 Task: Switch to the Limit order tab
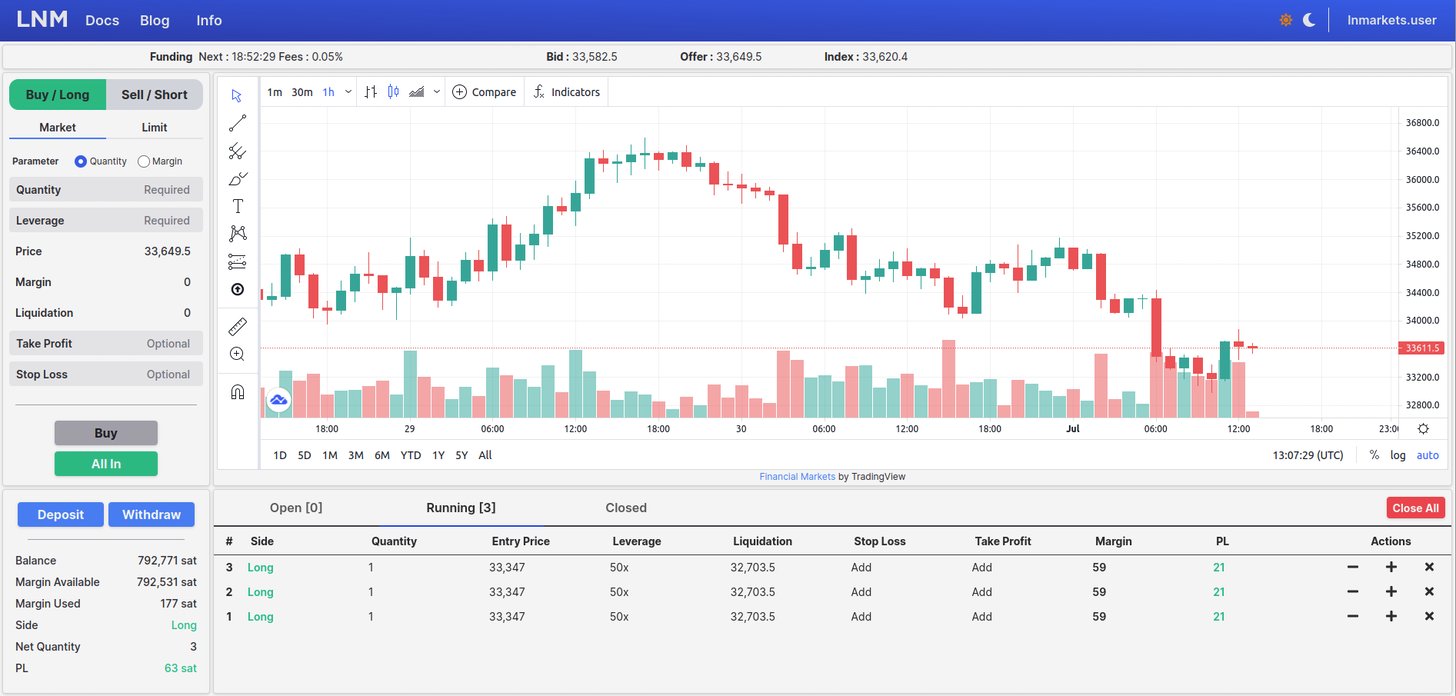tap(154, 127)
